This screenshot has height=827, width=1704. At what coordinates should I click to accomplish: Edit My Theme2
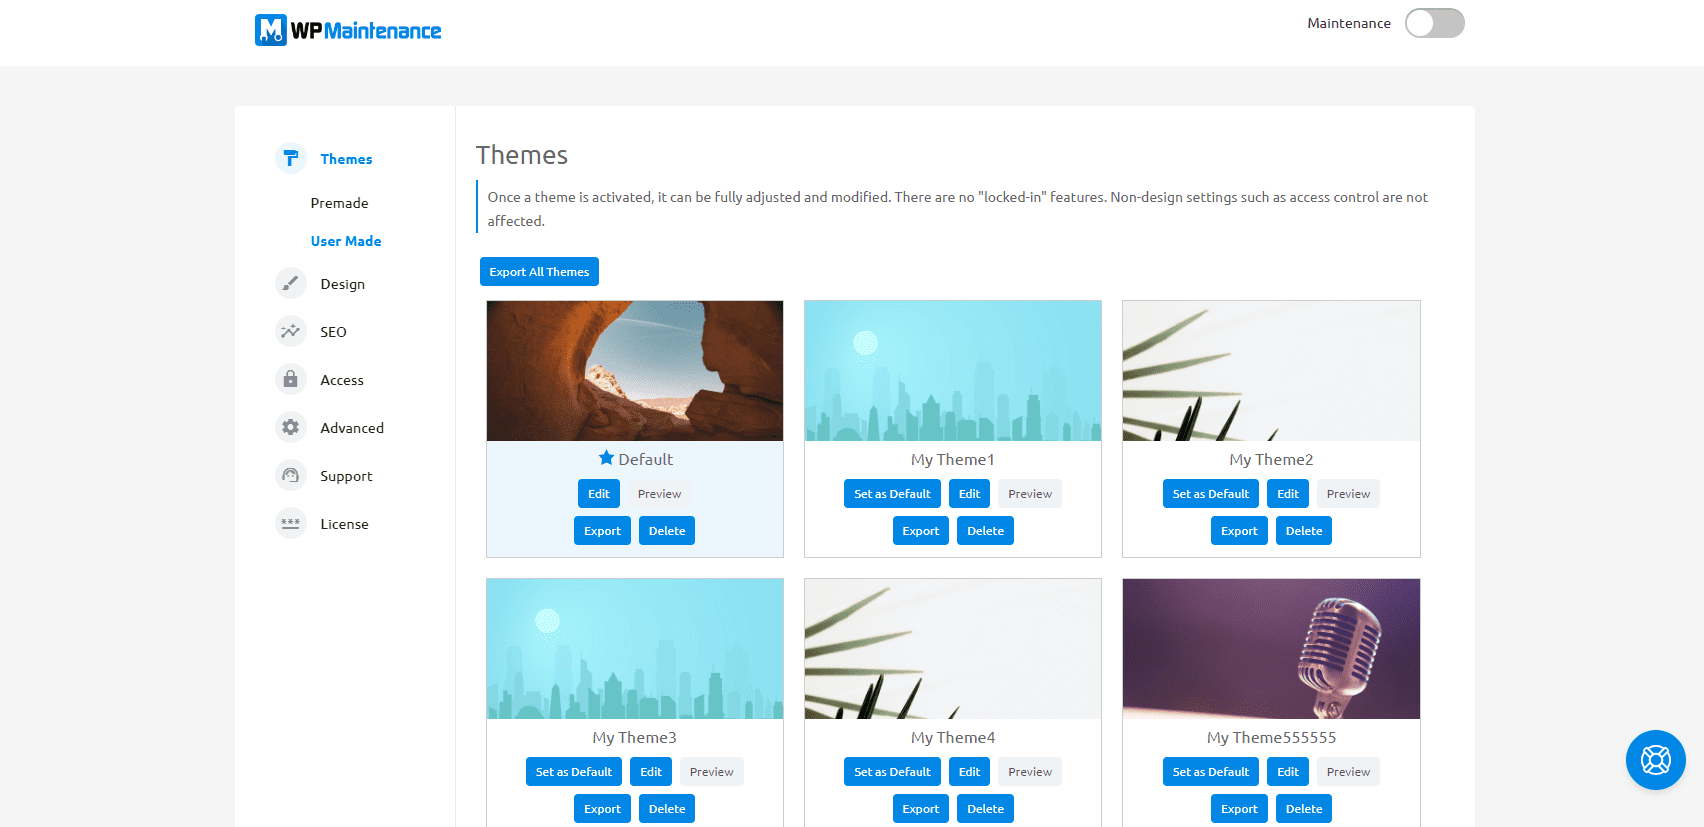1288,494
